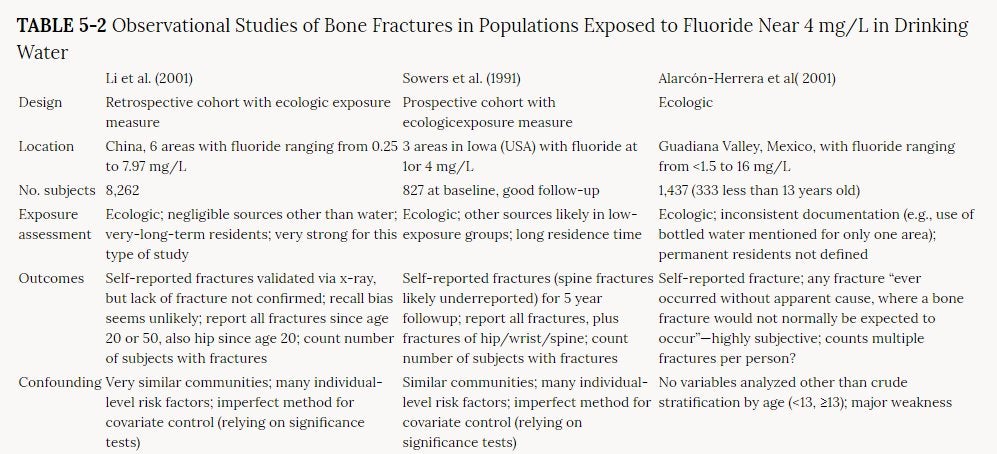Click the 'No variables analyzed' confounding cell

(805, 392)
